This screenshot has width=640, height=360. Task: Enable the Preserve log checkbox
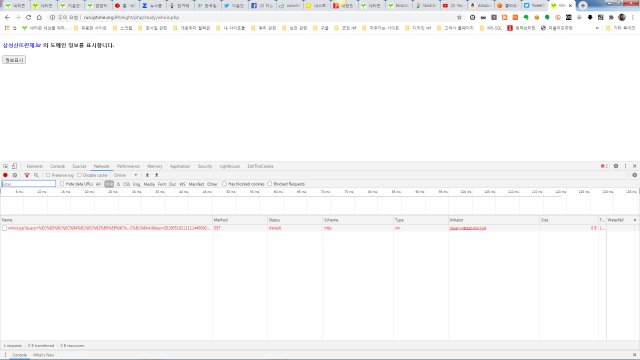click(x=48, y=175)
